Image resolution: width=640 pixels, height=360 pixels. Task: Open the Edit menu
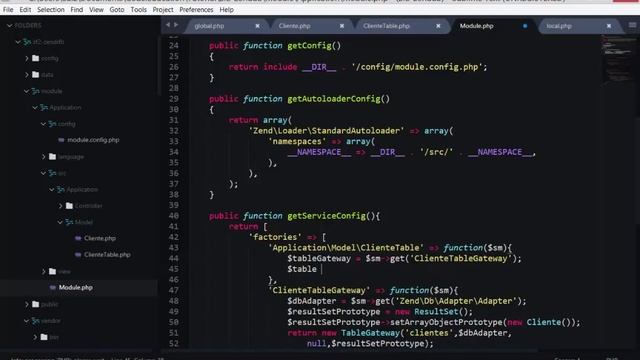coord(25,9)
